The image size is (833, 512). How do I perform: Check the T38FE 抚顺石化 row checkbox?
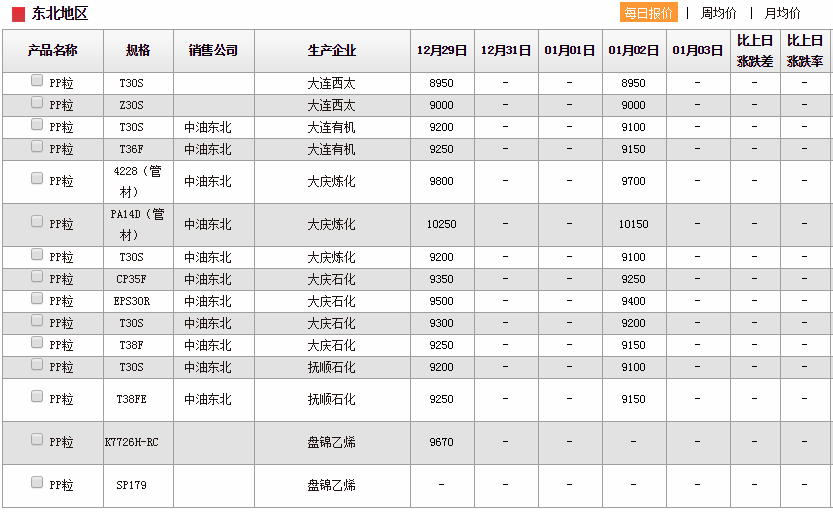[x=37, y=396]
